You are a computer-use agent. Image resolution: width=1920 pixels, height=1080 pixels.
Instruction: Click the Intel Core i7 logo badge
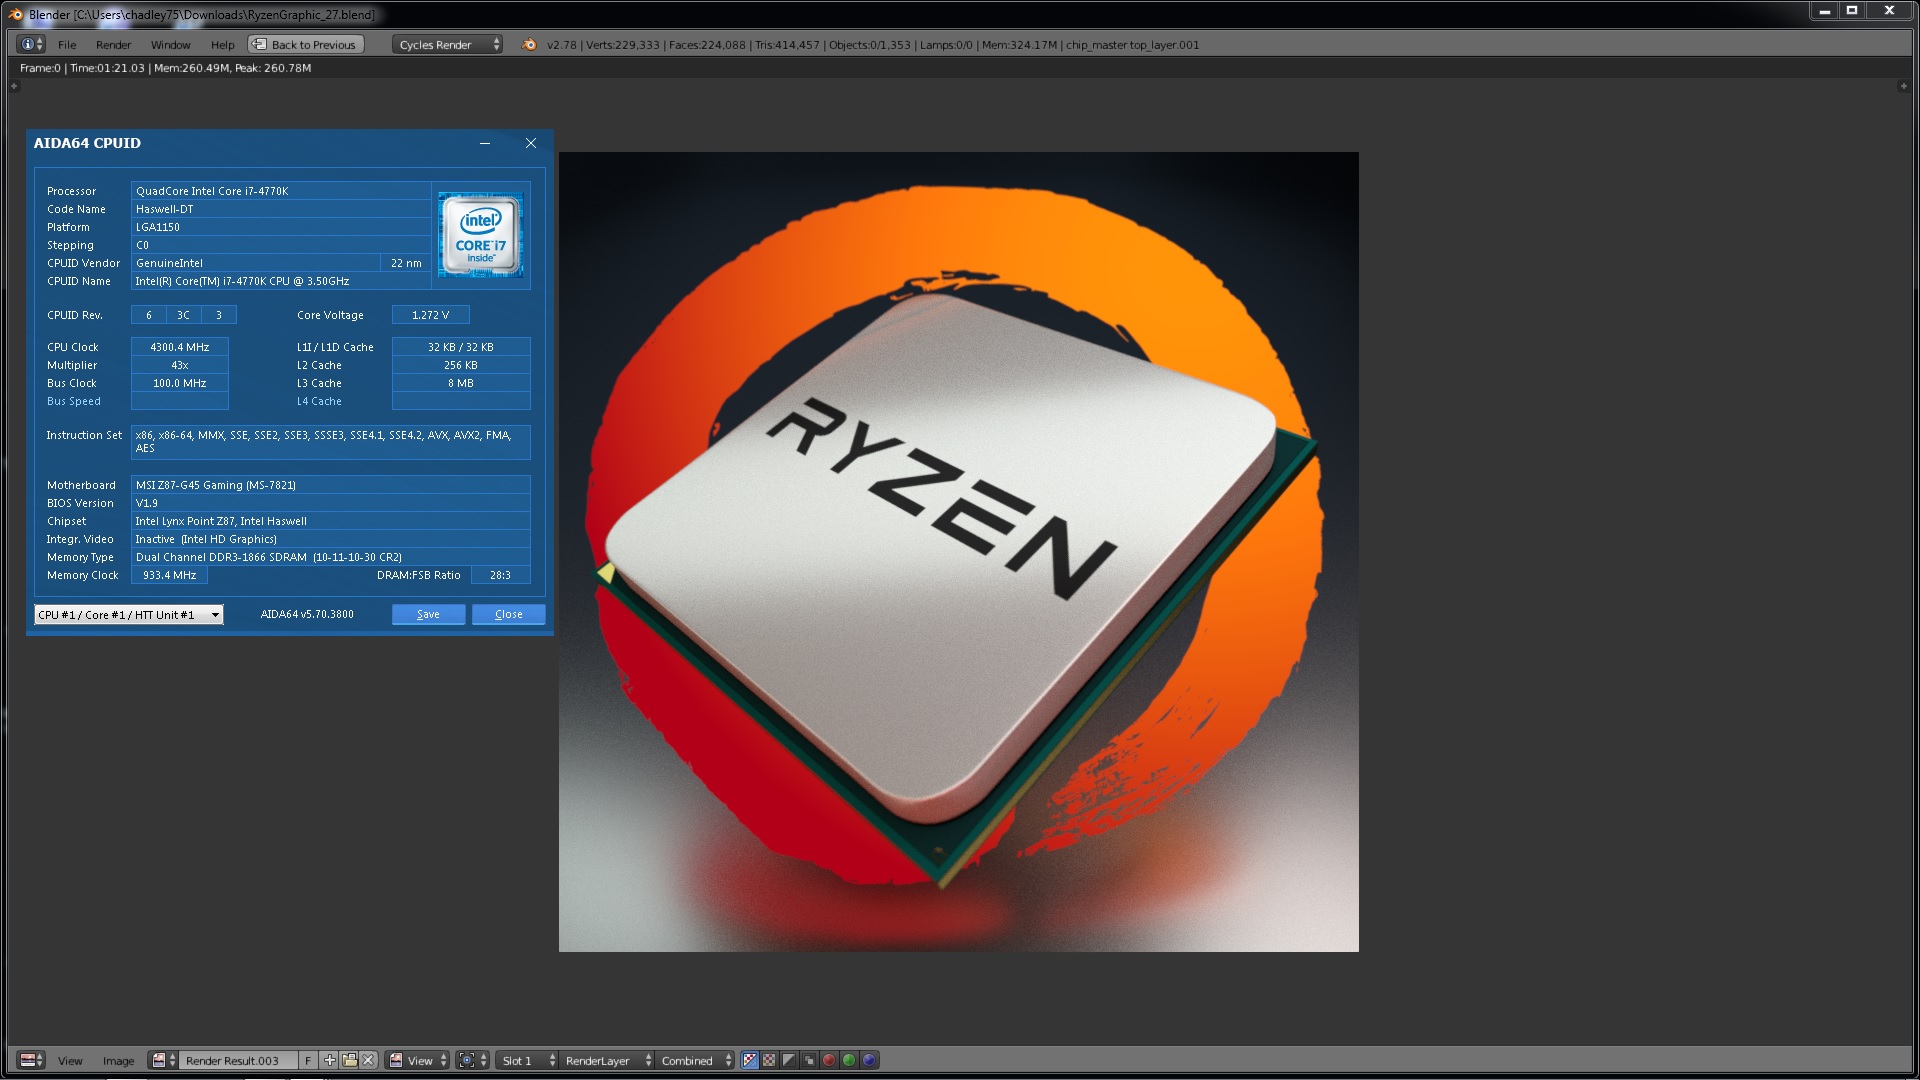click(x=481, y=235)
